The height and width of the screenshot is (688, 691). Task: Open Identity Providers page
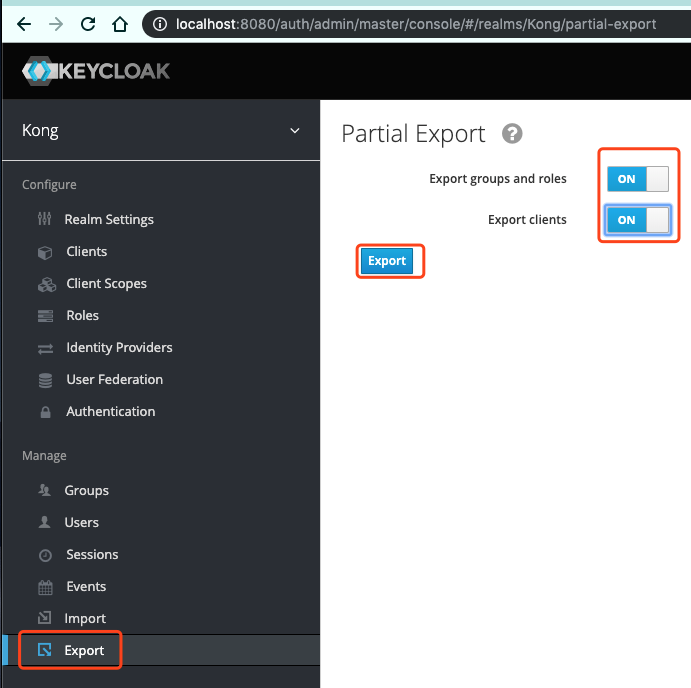119,348
